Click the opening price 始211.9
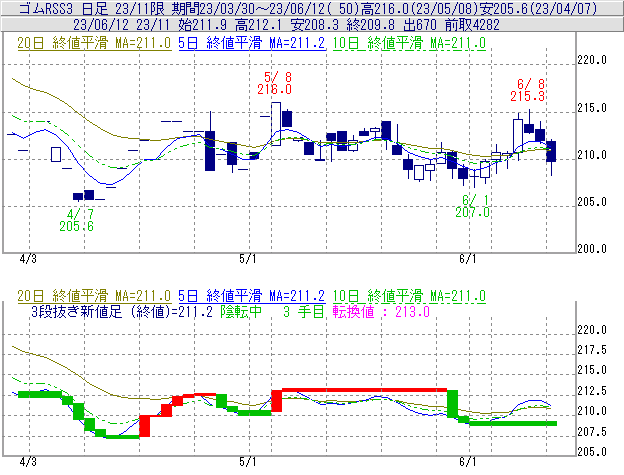 [203, 25]
